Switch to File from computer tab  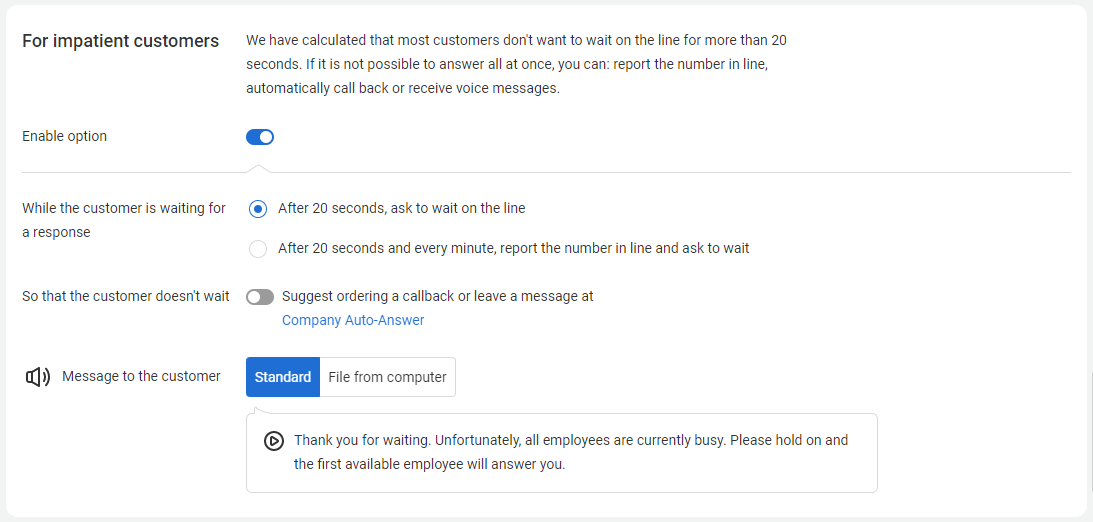387,377
